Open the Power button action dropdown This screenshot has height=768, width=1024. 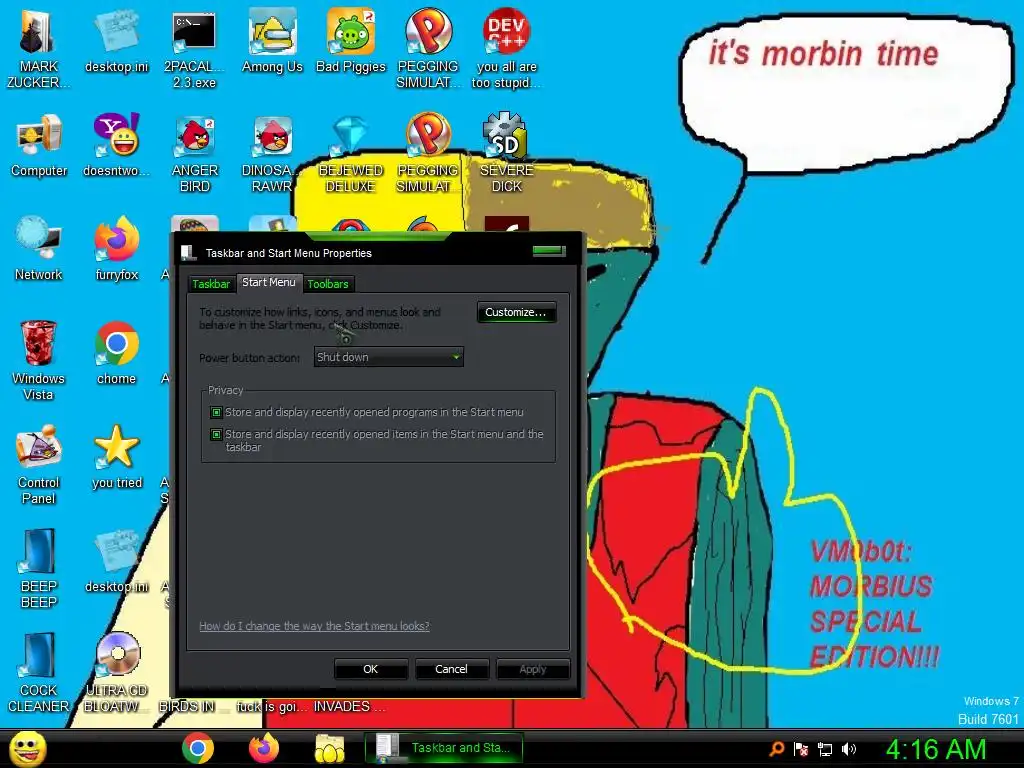click(x=389, y=357)
